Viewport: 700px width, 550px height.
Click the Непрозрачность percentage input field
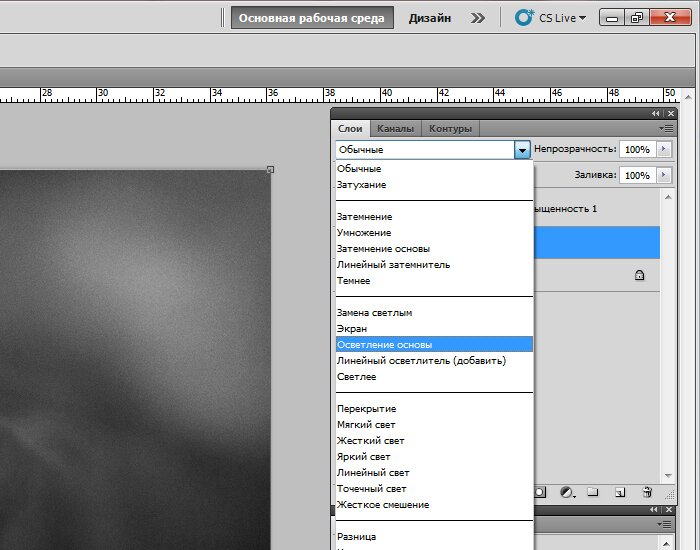[635, 149]
